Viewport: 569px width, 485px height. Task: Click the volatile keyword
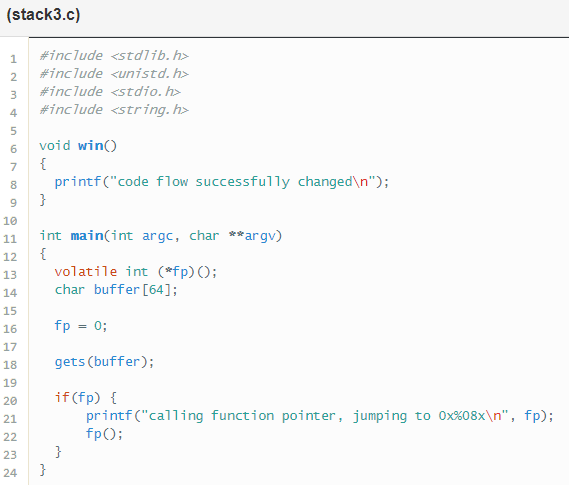(x=86, y=271)
